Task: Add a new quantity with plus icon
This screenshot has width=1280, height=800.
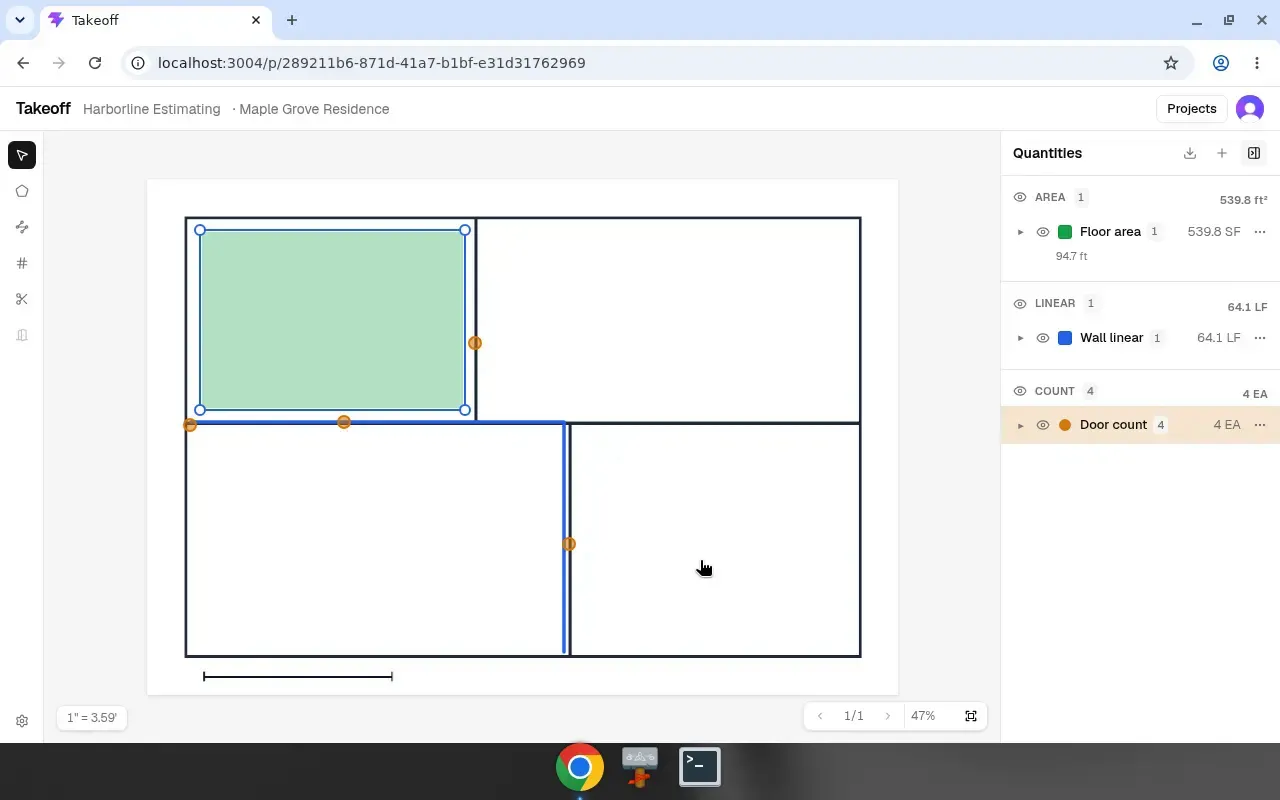Action: [1222, 153]
